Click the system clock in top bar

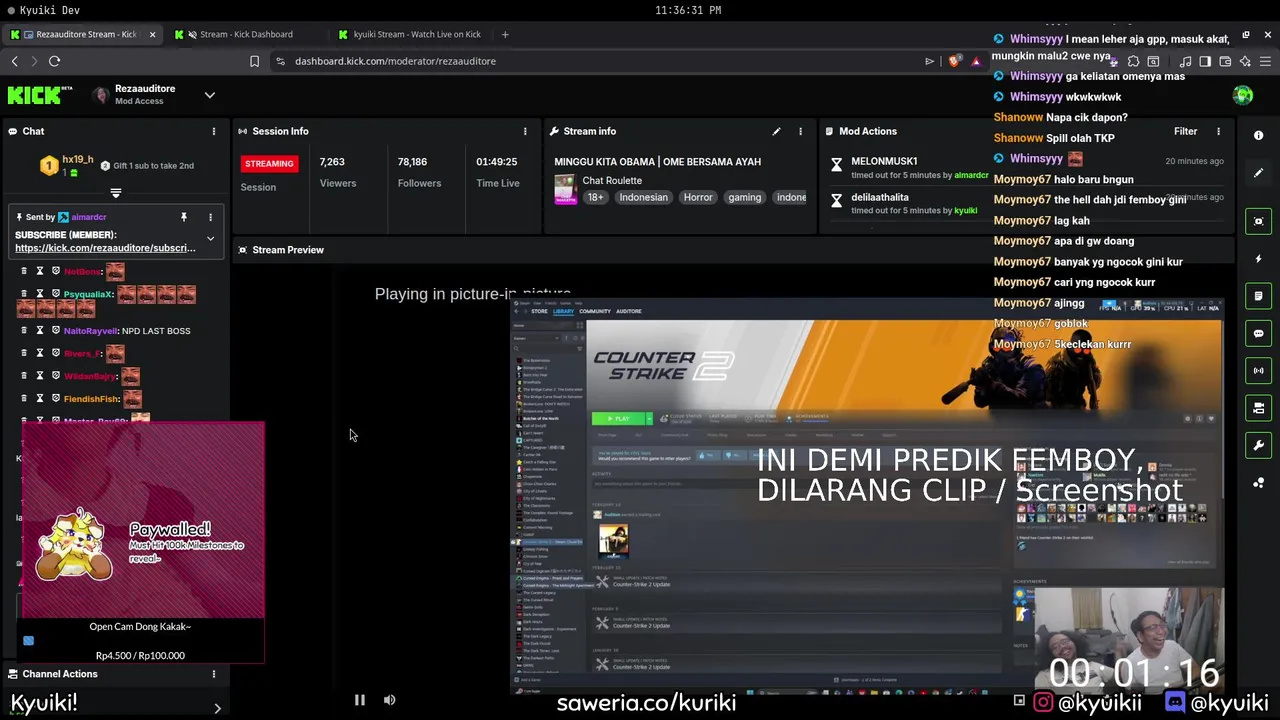click(x=688, y=10)
